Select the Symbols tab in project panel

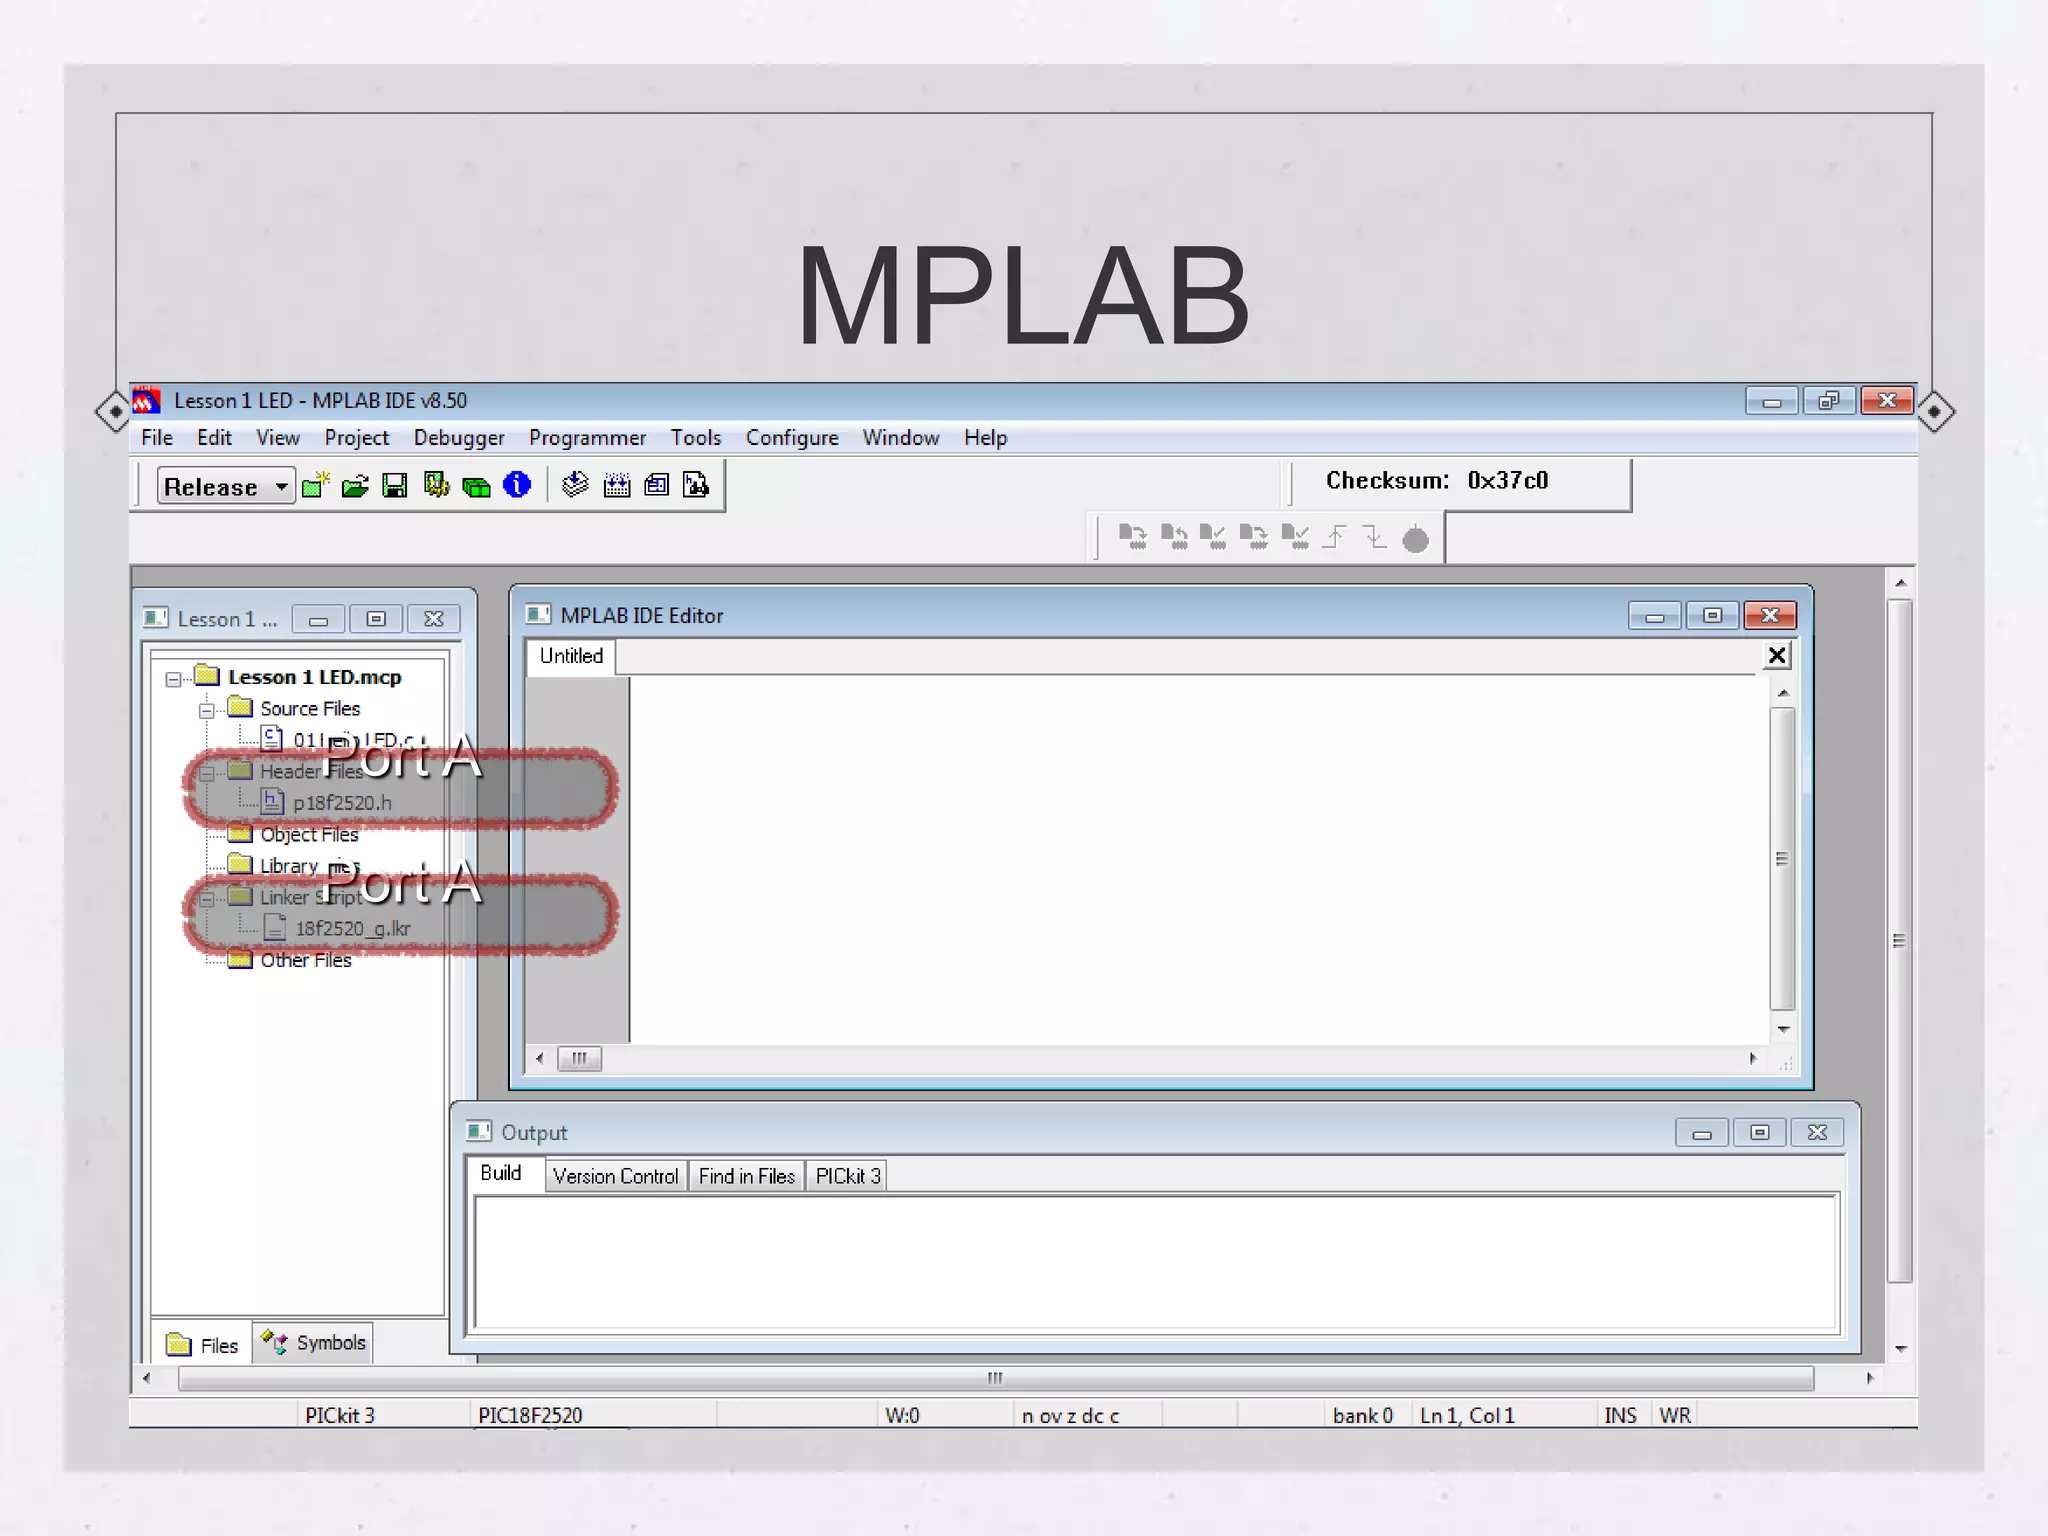tap(313, 1342)
